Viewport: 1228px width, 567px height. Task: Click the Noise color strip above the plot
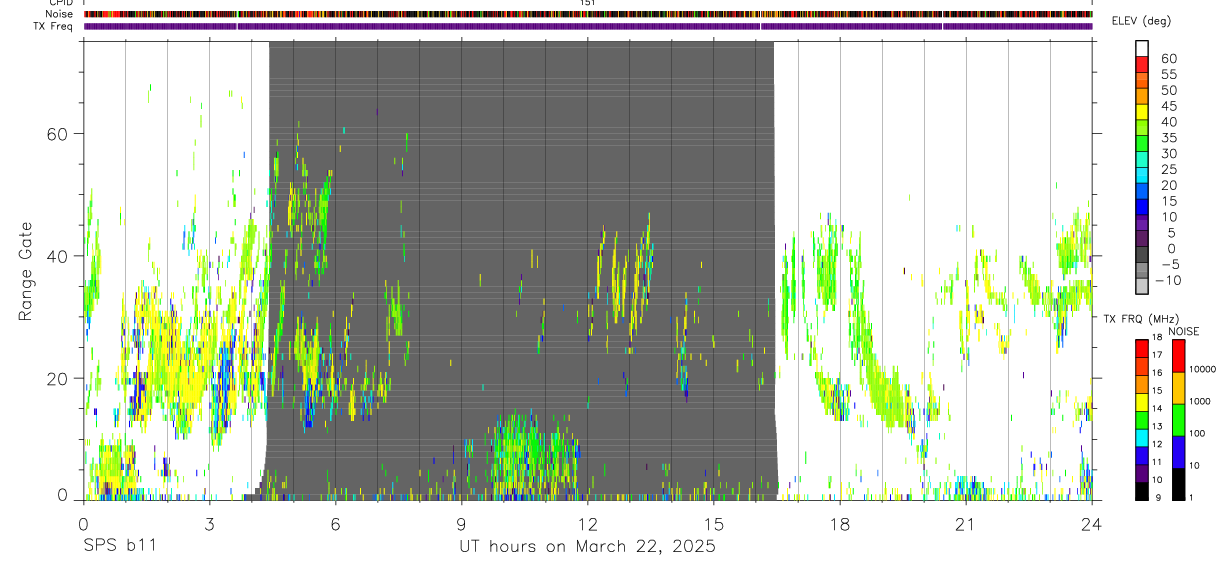pos(588,14)
